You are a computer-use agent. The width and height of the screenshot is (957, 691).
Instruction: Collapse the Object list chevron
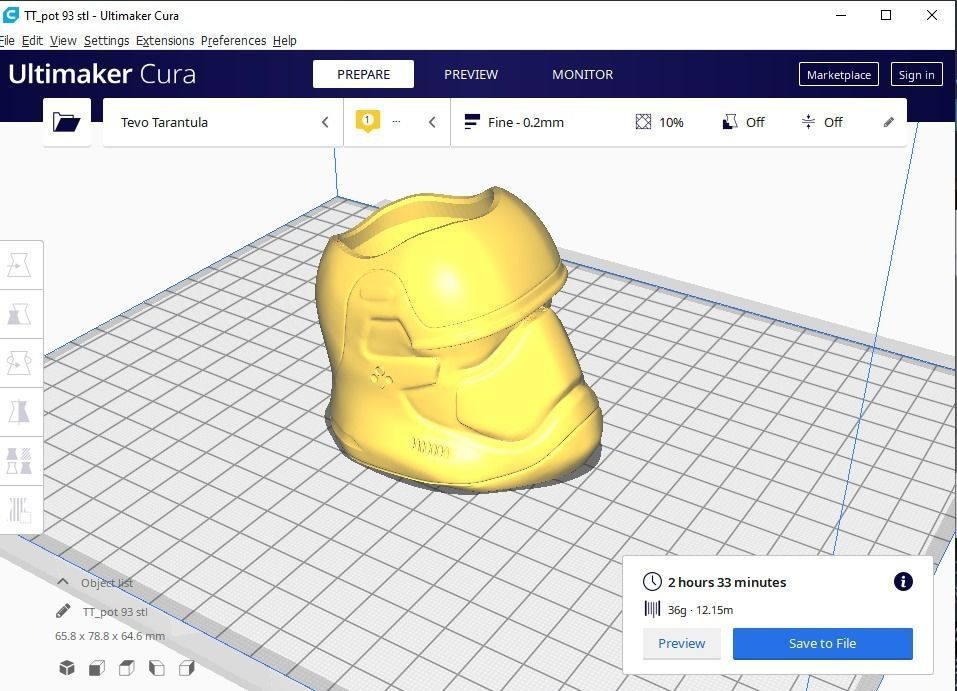[62, 582]
